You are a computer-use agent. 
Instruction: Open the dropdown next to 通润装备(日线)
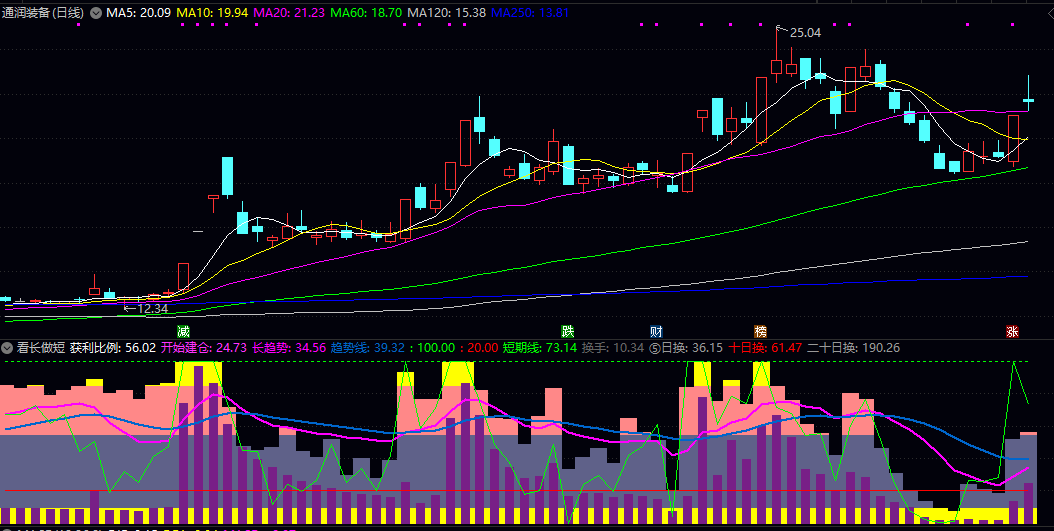96,13
